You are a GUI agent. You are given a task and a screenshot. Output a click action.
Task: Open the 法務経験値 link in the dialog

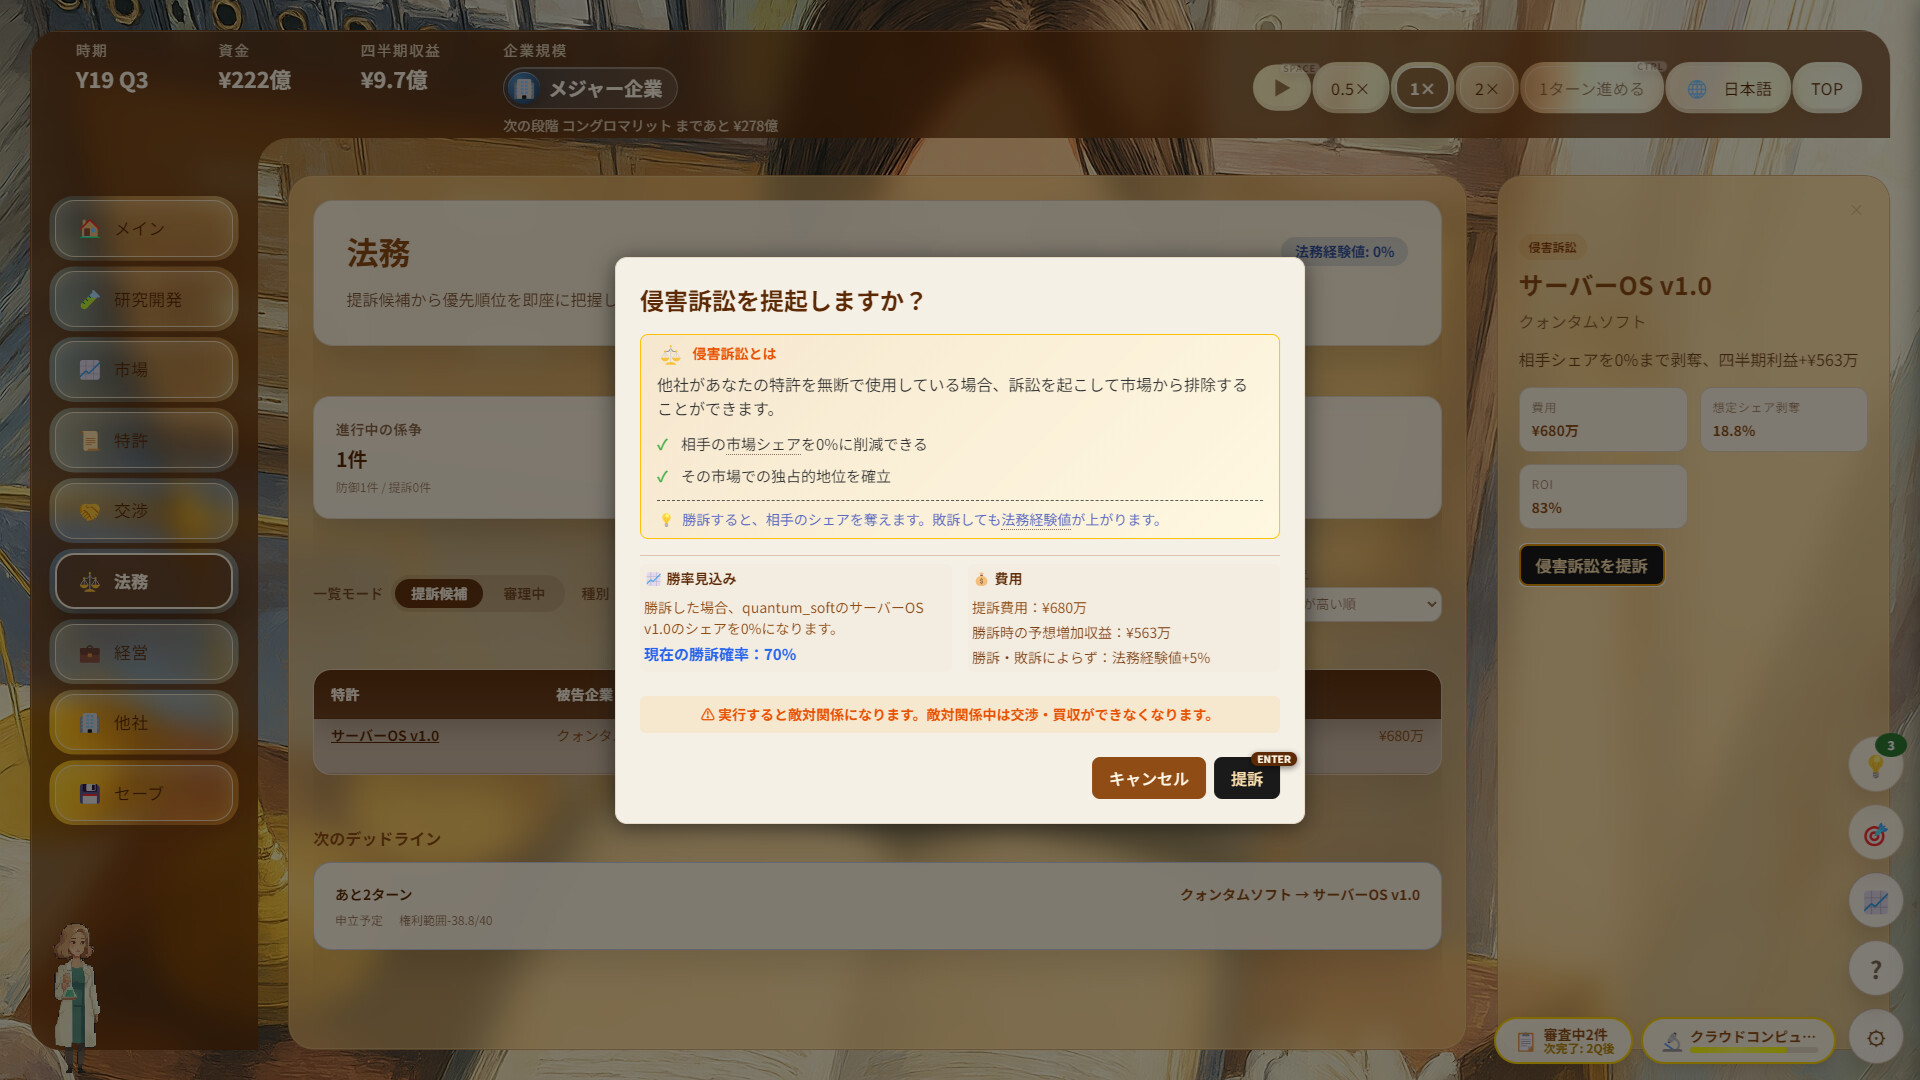1034,519
